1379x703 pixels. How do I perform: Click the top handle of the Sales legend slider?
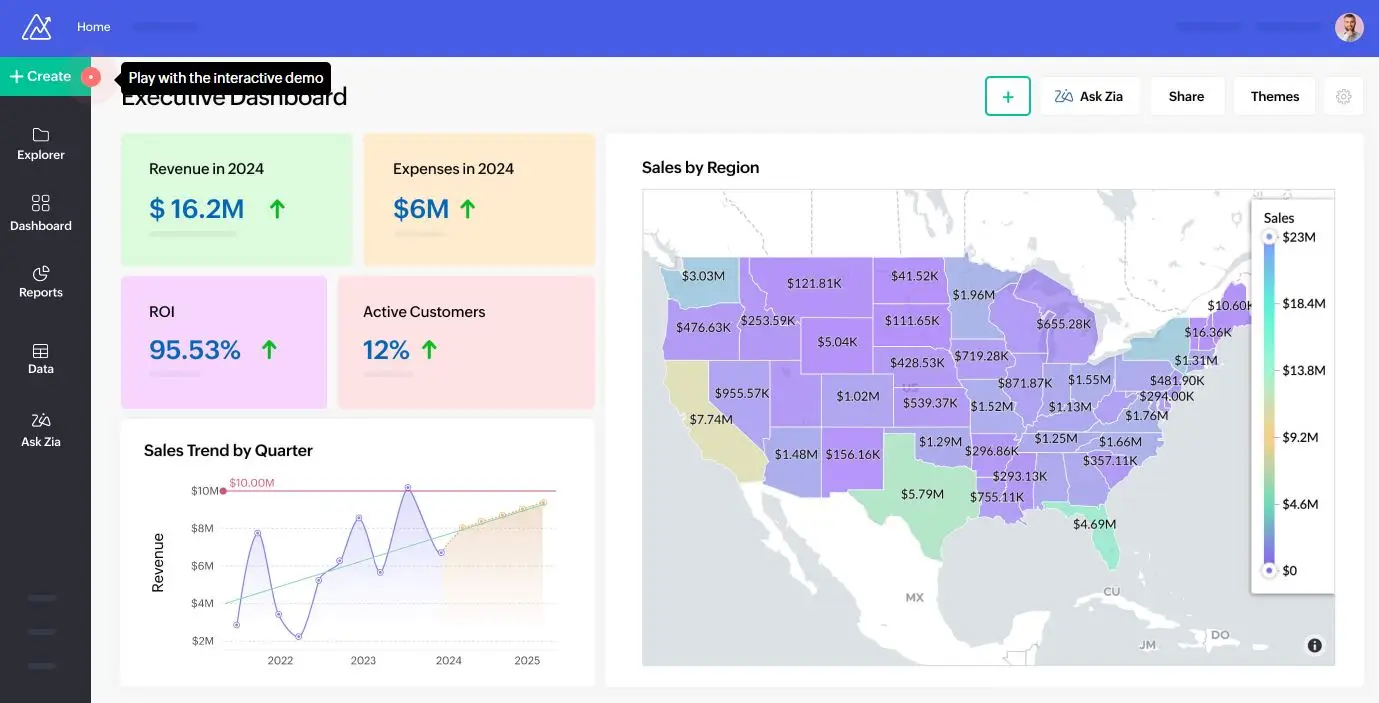point(1269,237)
